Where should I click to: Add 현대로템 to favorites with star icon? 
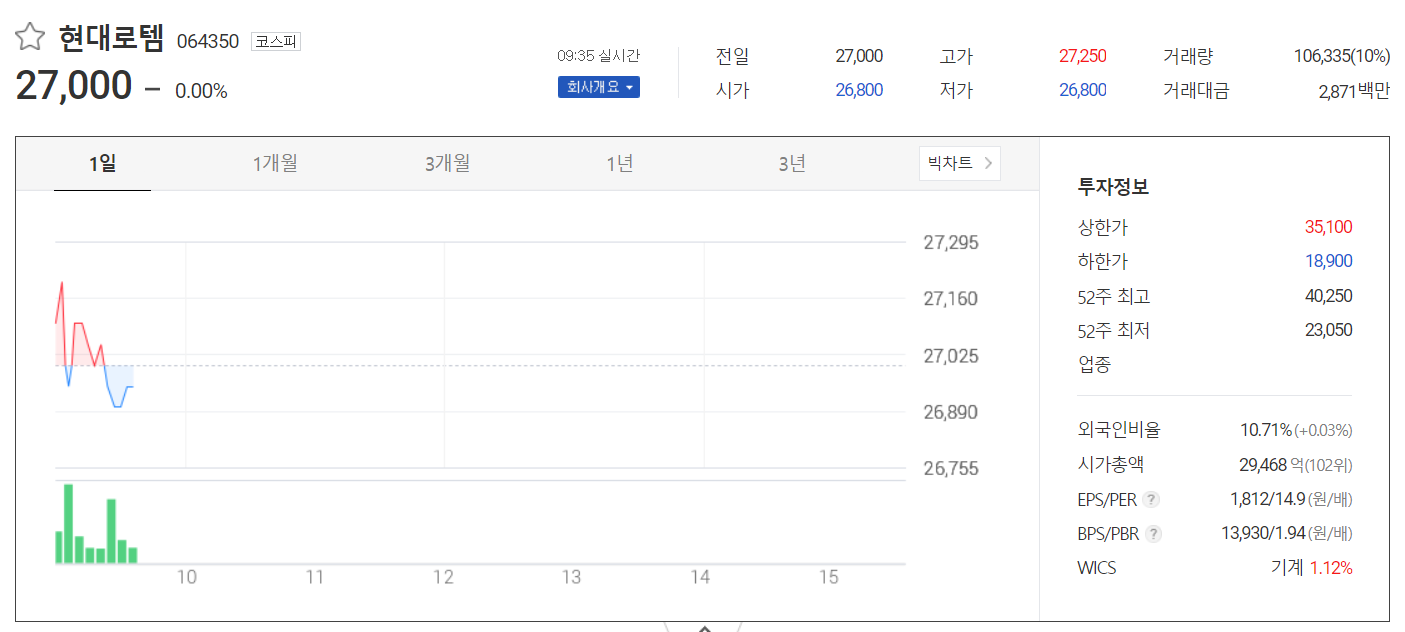click(x=30, y=38)
